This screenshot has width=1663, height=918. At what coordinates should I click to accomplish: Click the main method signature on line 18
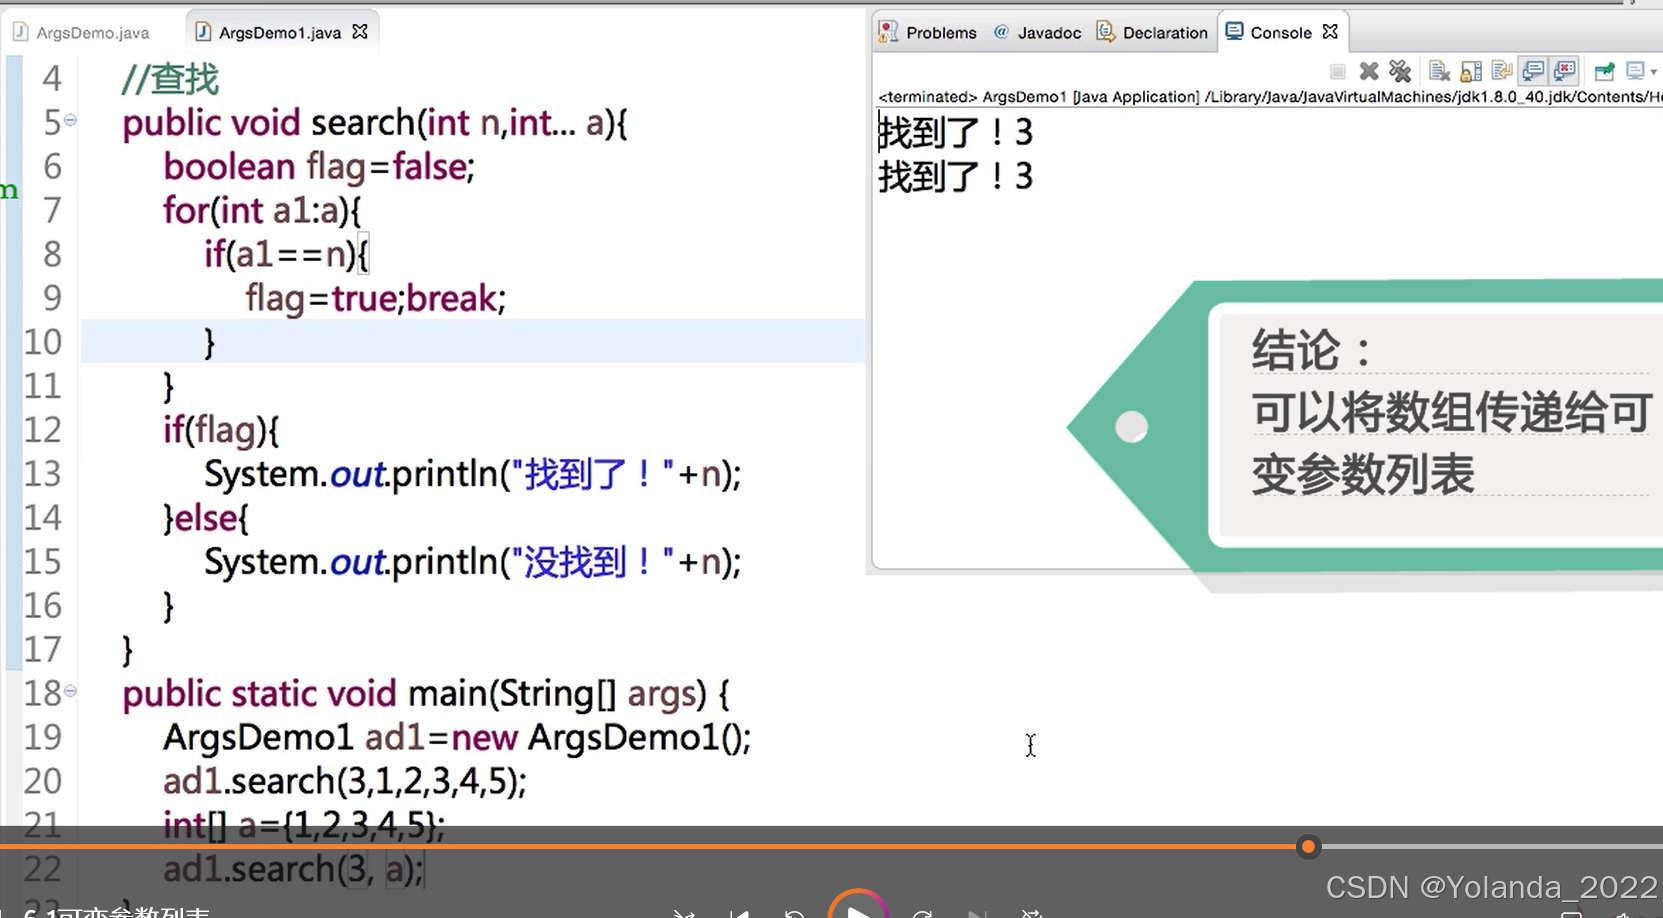point(426,694)
